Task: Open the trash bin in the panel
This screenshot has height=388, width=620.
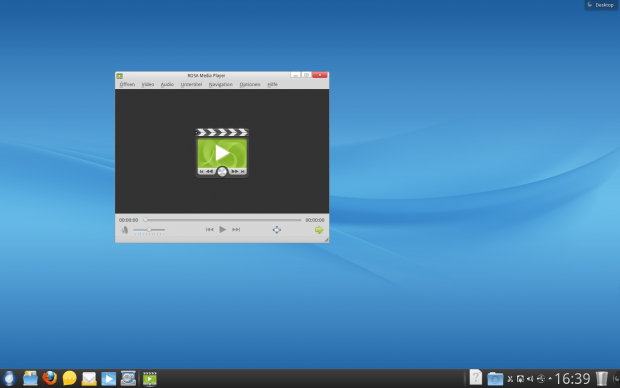Action: (x=601, y=379)
